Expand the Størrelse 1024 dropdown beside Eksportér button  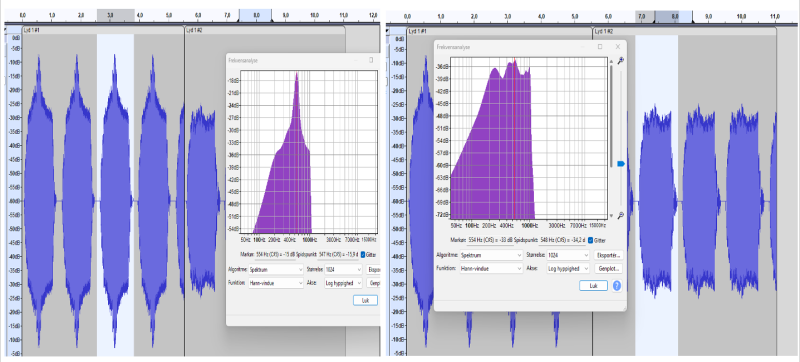(568, 254)
